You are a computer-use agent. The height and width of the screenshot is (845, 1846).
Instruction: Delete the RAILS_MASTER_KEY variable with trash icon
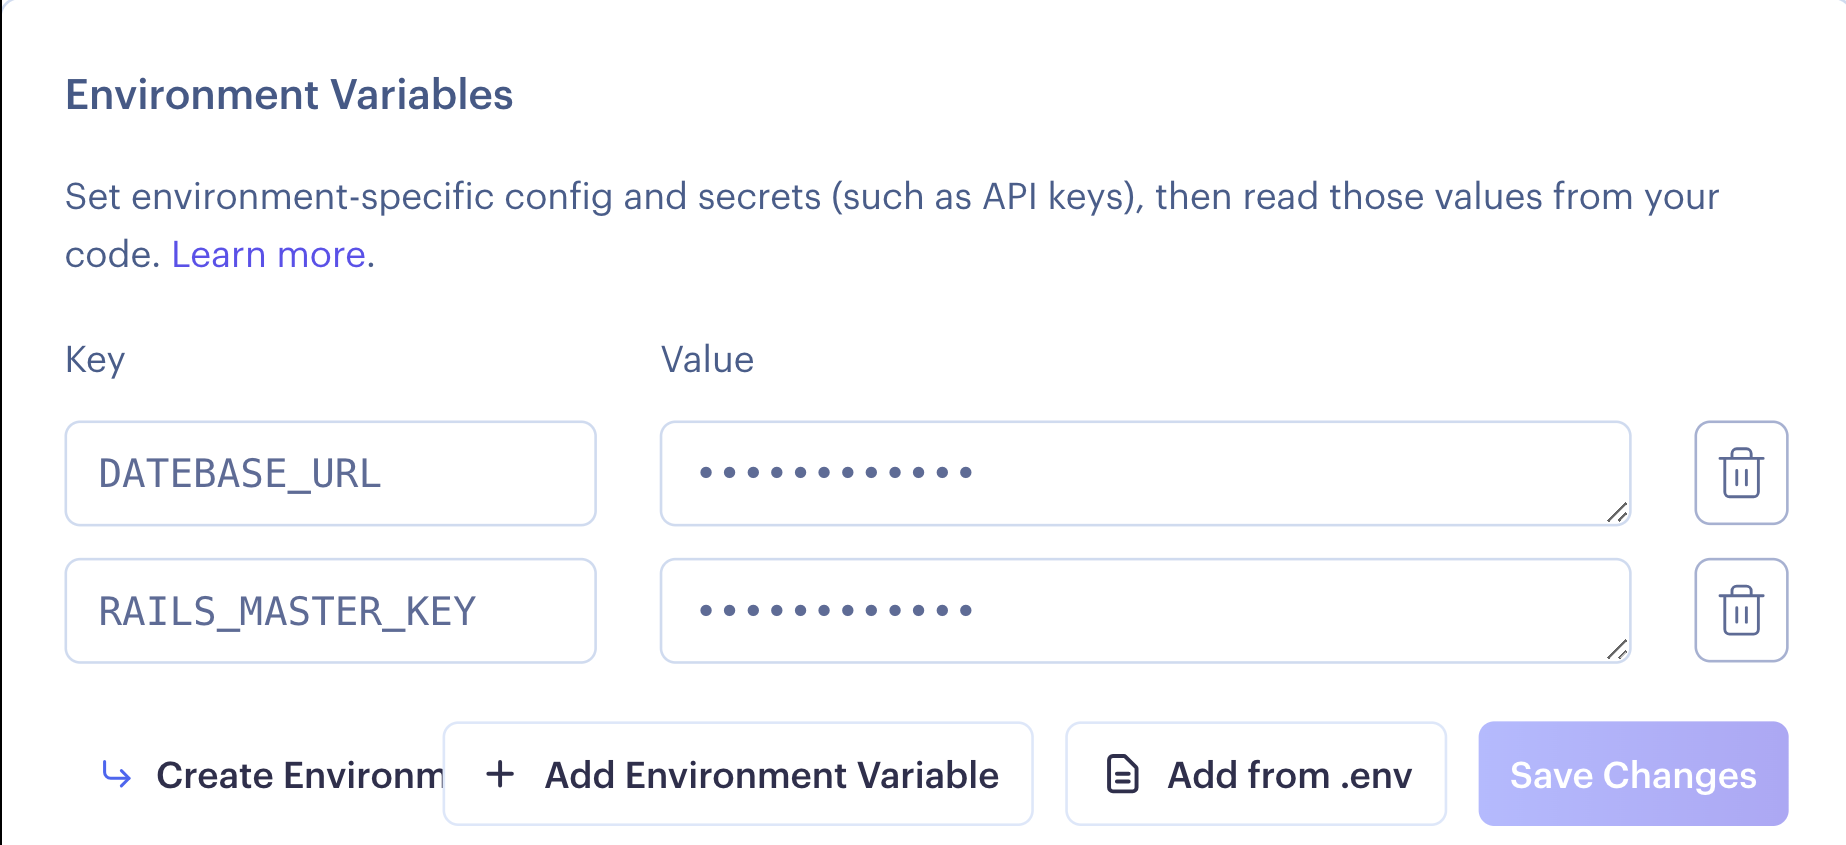point(1740,610)
